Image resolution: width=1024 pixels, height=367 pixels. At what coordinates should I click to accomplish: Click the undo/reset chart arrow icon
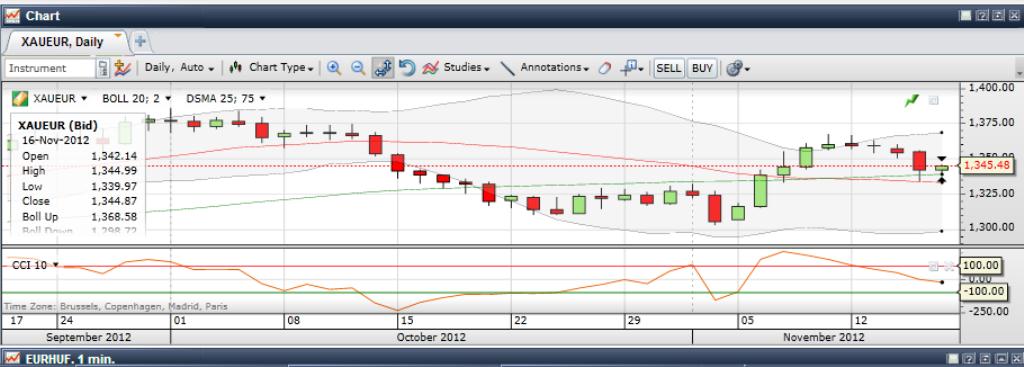(407, 68)
